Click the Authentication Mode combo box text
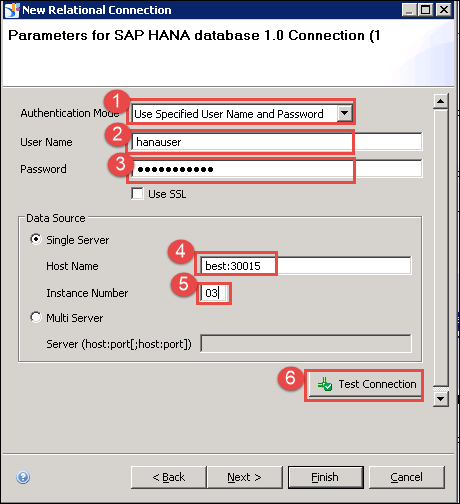The image size is (460, 504). 229,114
